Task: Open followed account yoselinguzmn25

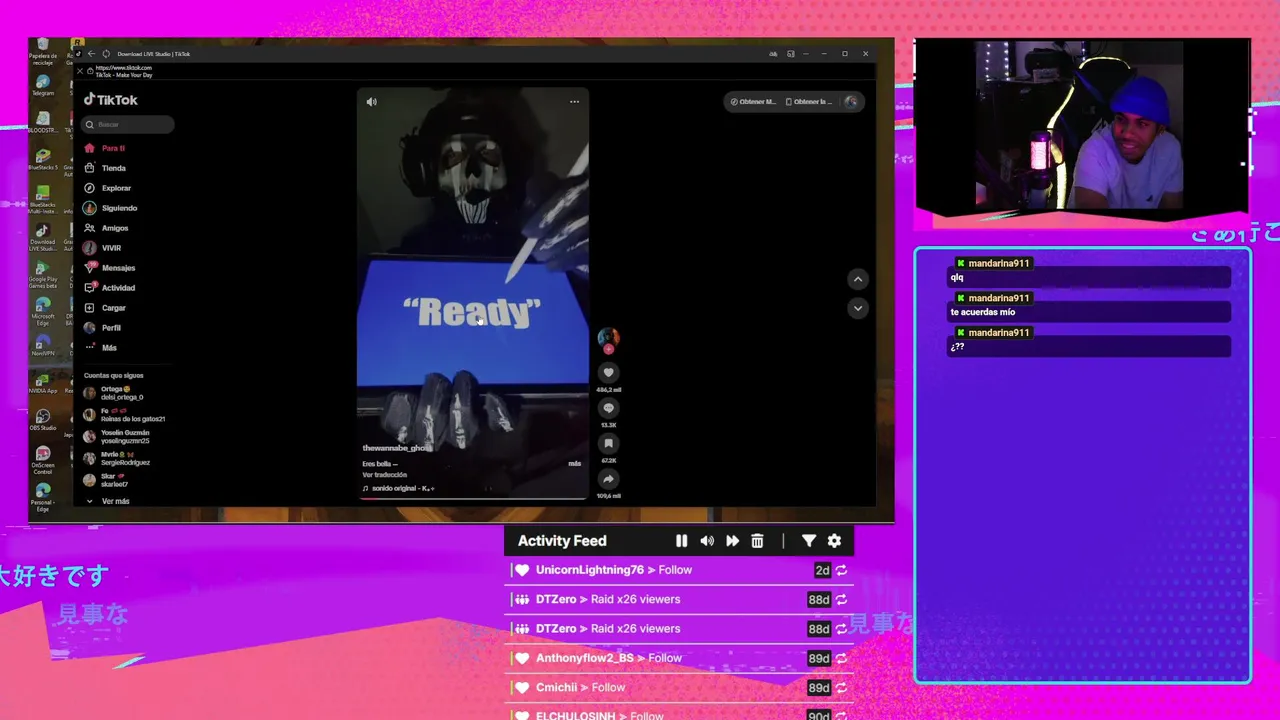Action: point(117,437)
